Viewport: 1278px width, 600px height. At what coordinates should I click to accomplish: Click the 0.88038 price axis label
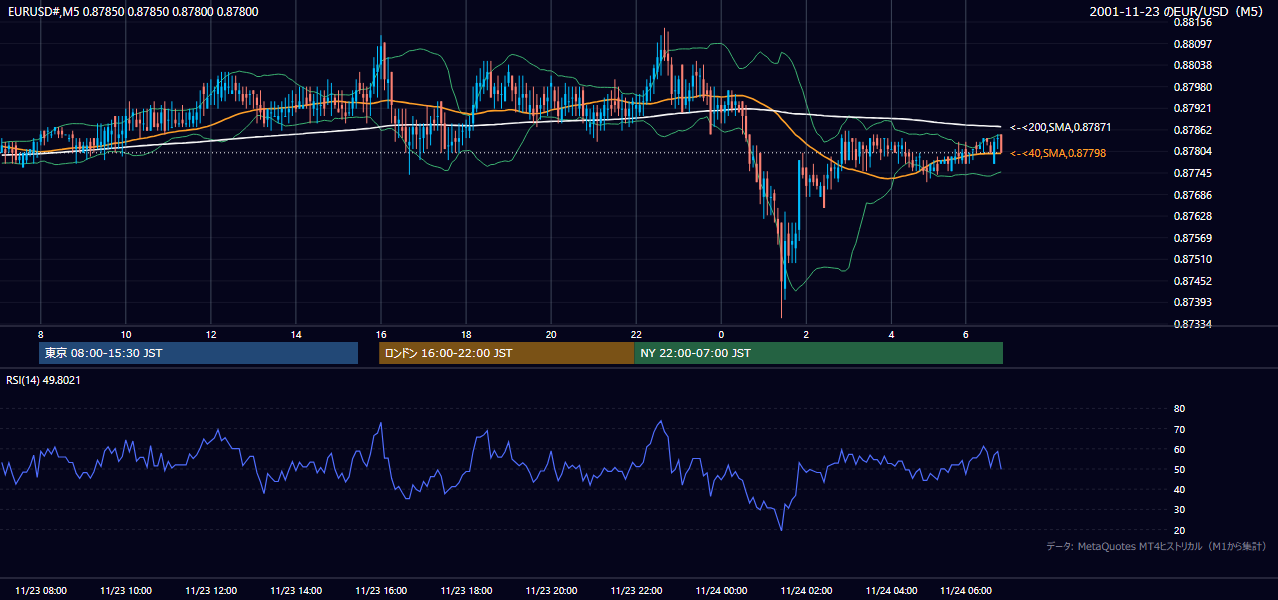tap(1192, 65)
